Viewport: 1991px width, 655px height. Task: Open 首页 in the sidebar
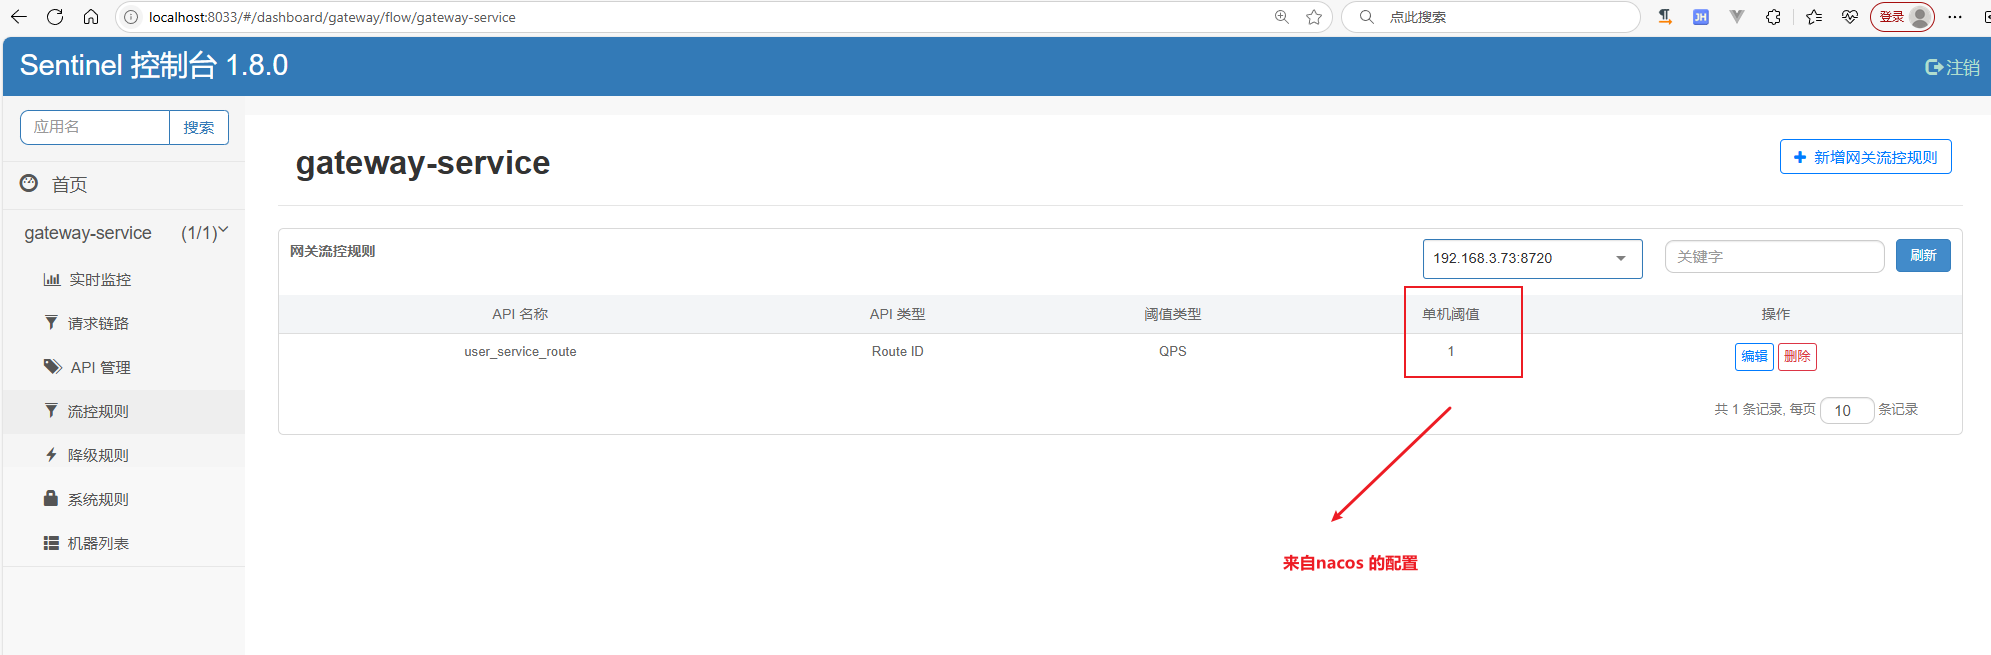click(x=70, y=184)
